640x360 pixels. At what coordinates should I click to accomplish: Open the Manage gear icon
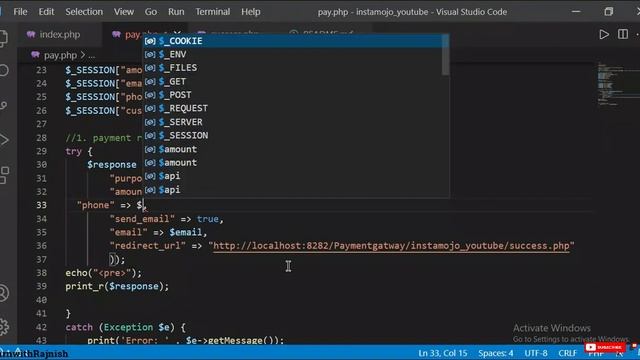click(x=3, y=326)
